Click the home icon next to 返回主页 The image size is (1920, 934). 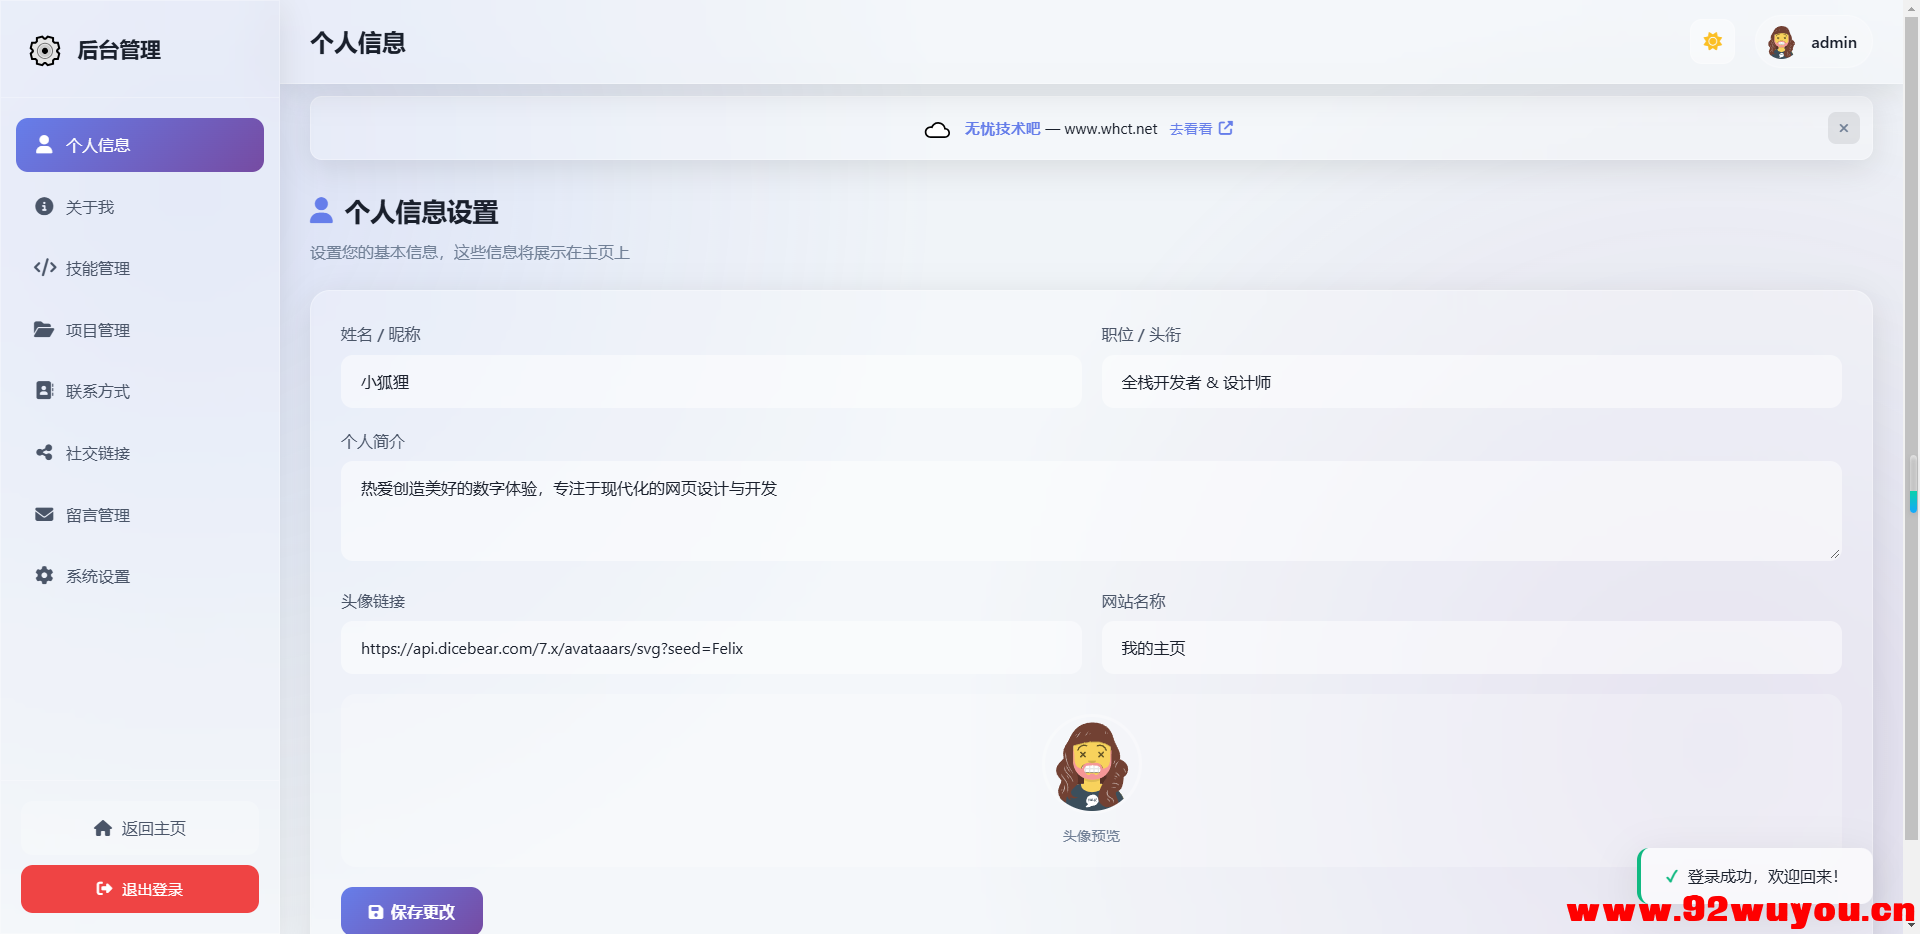[103, 828]
